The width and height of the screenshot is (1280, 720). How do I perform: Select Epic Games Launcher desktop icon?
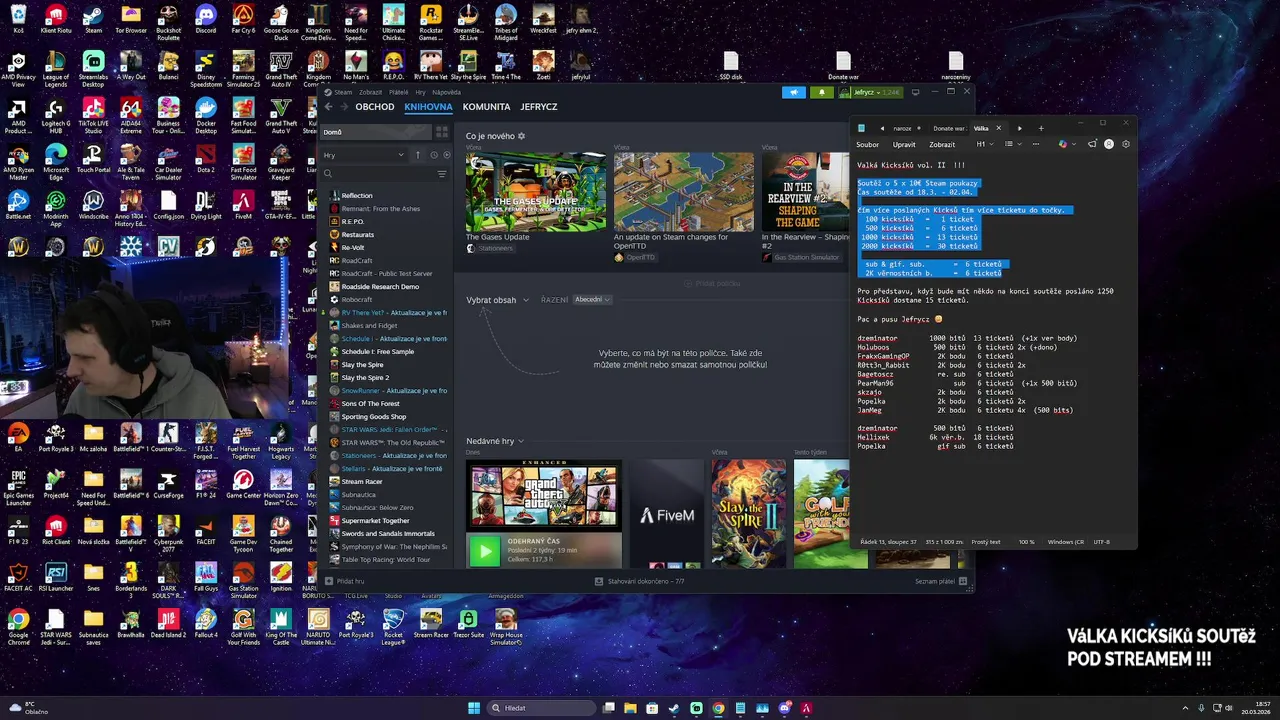(18, 486)
